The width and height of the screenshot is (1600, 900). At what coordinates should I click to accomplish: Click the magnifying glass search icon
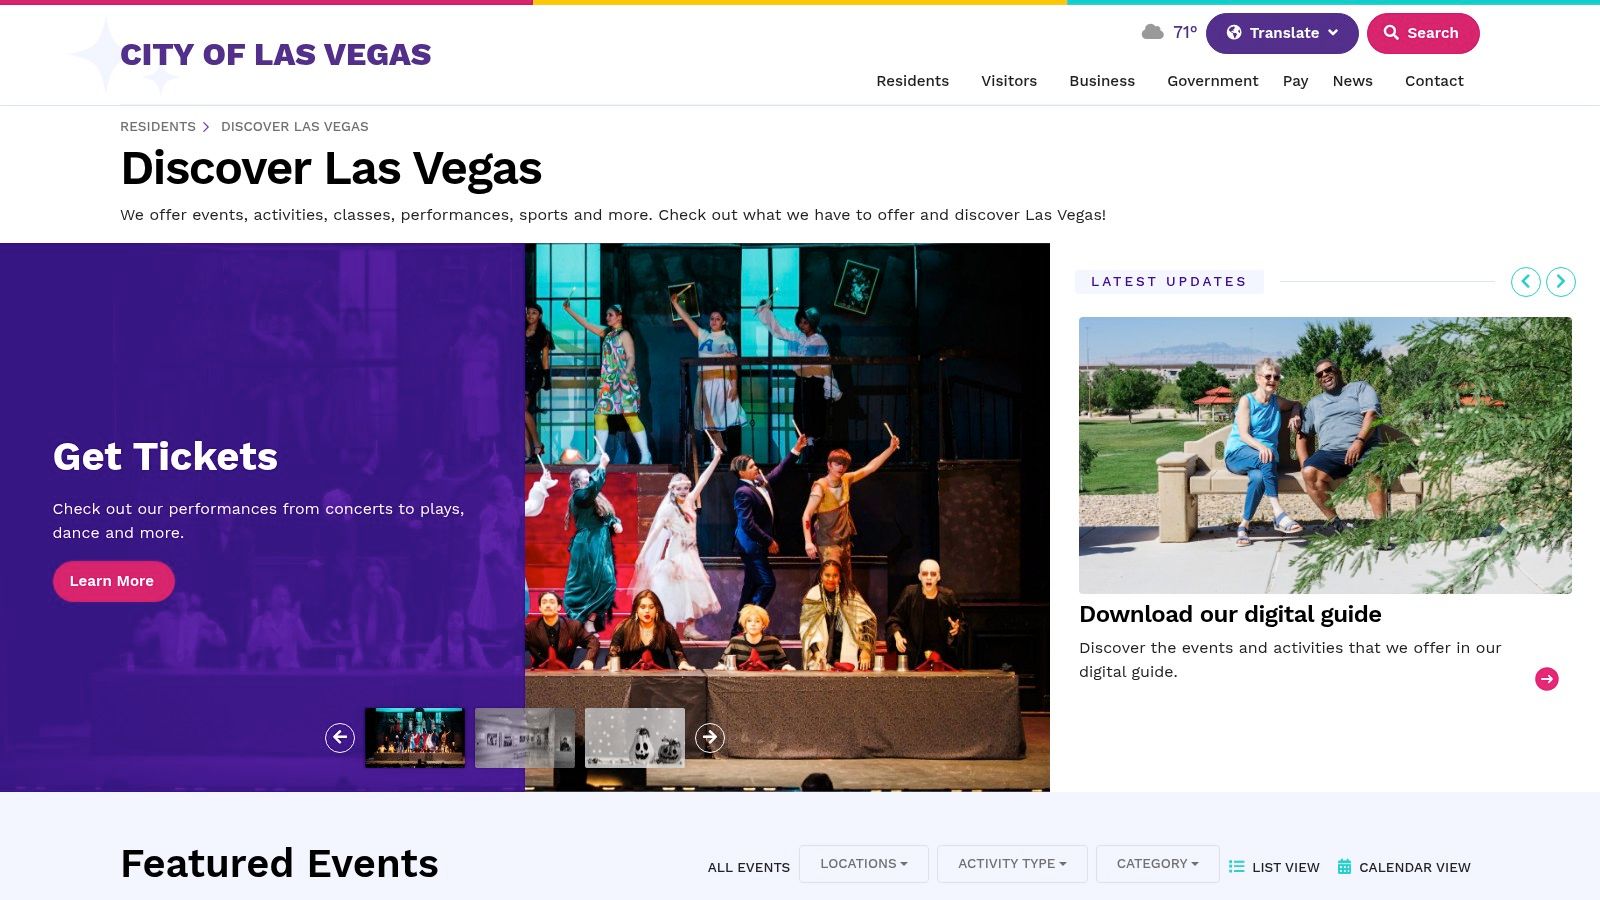tap(1391, 33)
